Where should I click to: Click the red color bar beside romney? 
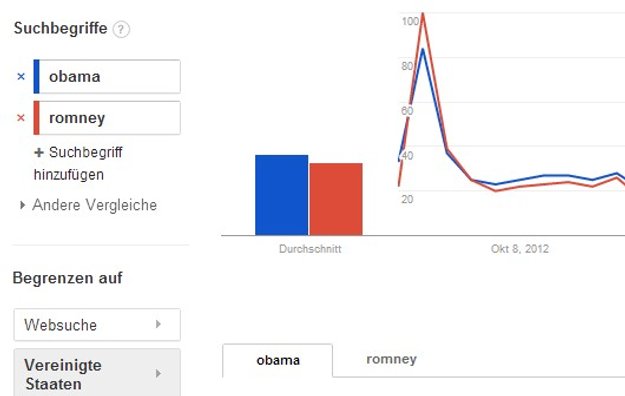pyautogui.click(x=36, y=118)
